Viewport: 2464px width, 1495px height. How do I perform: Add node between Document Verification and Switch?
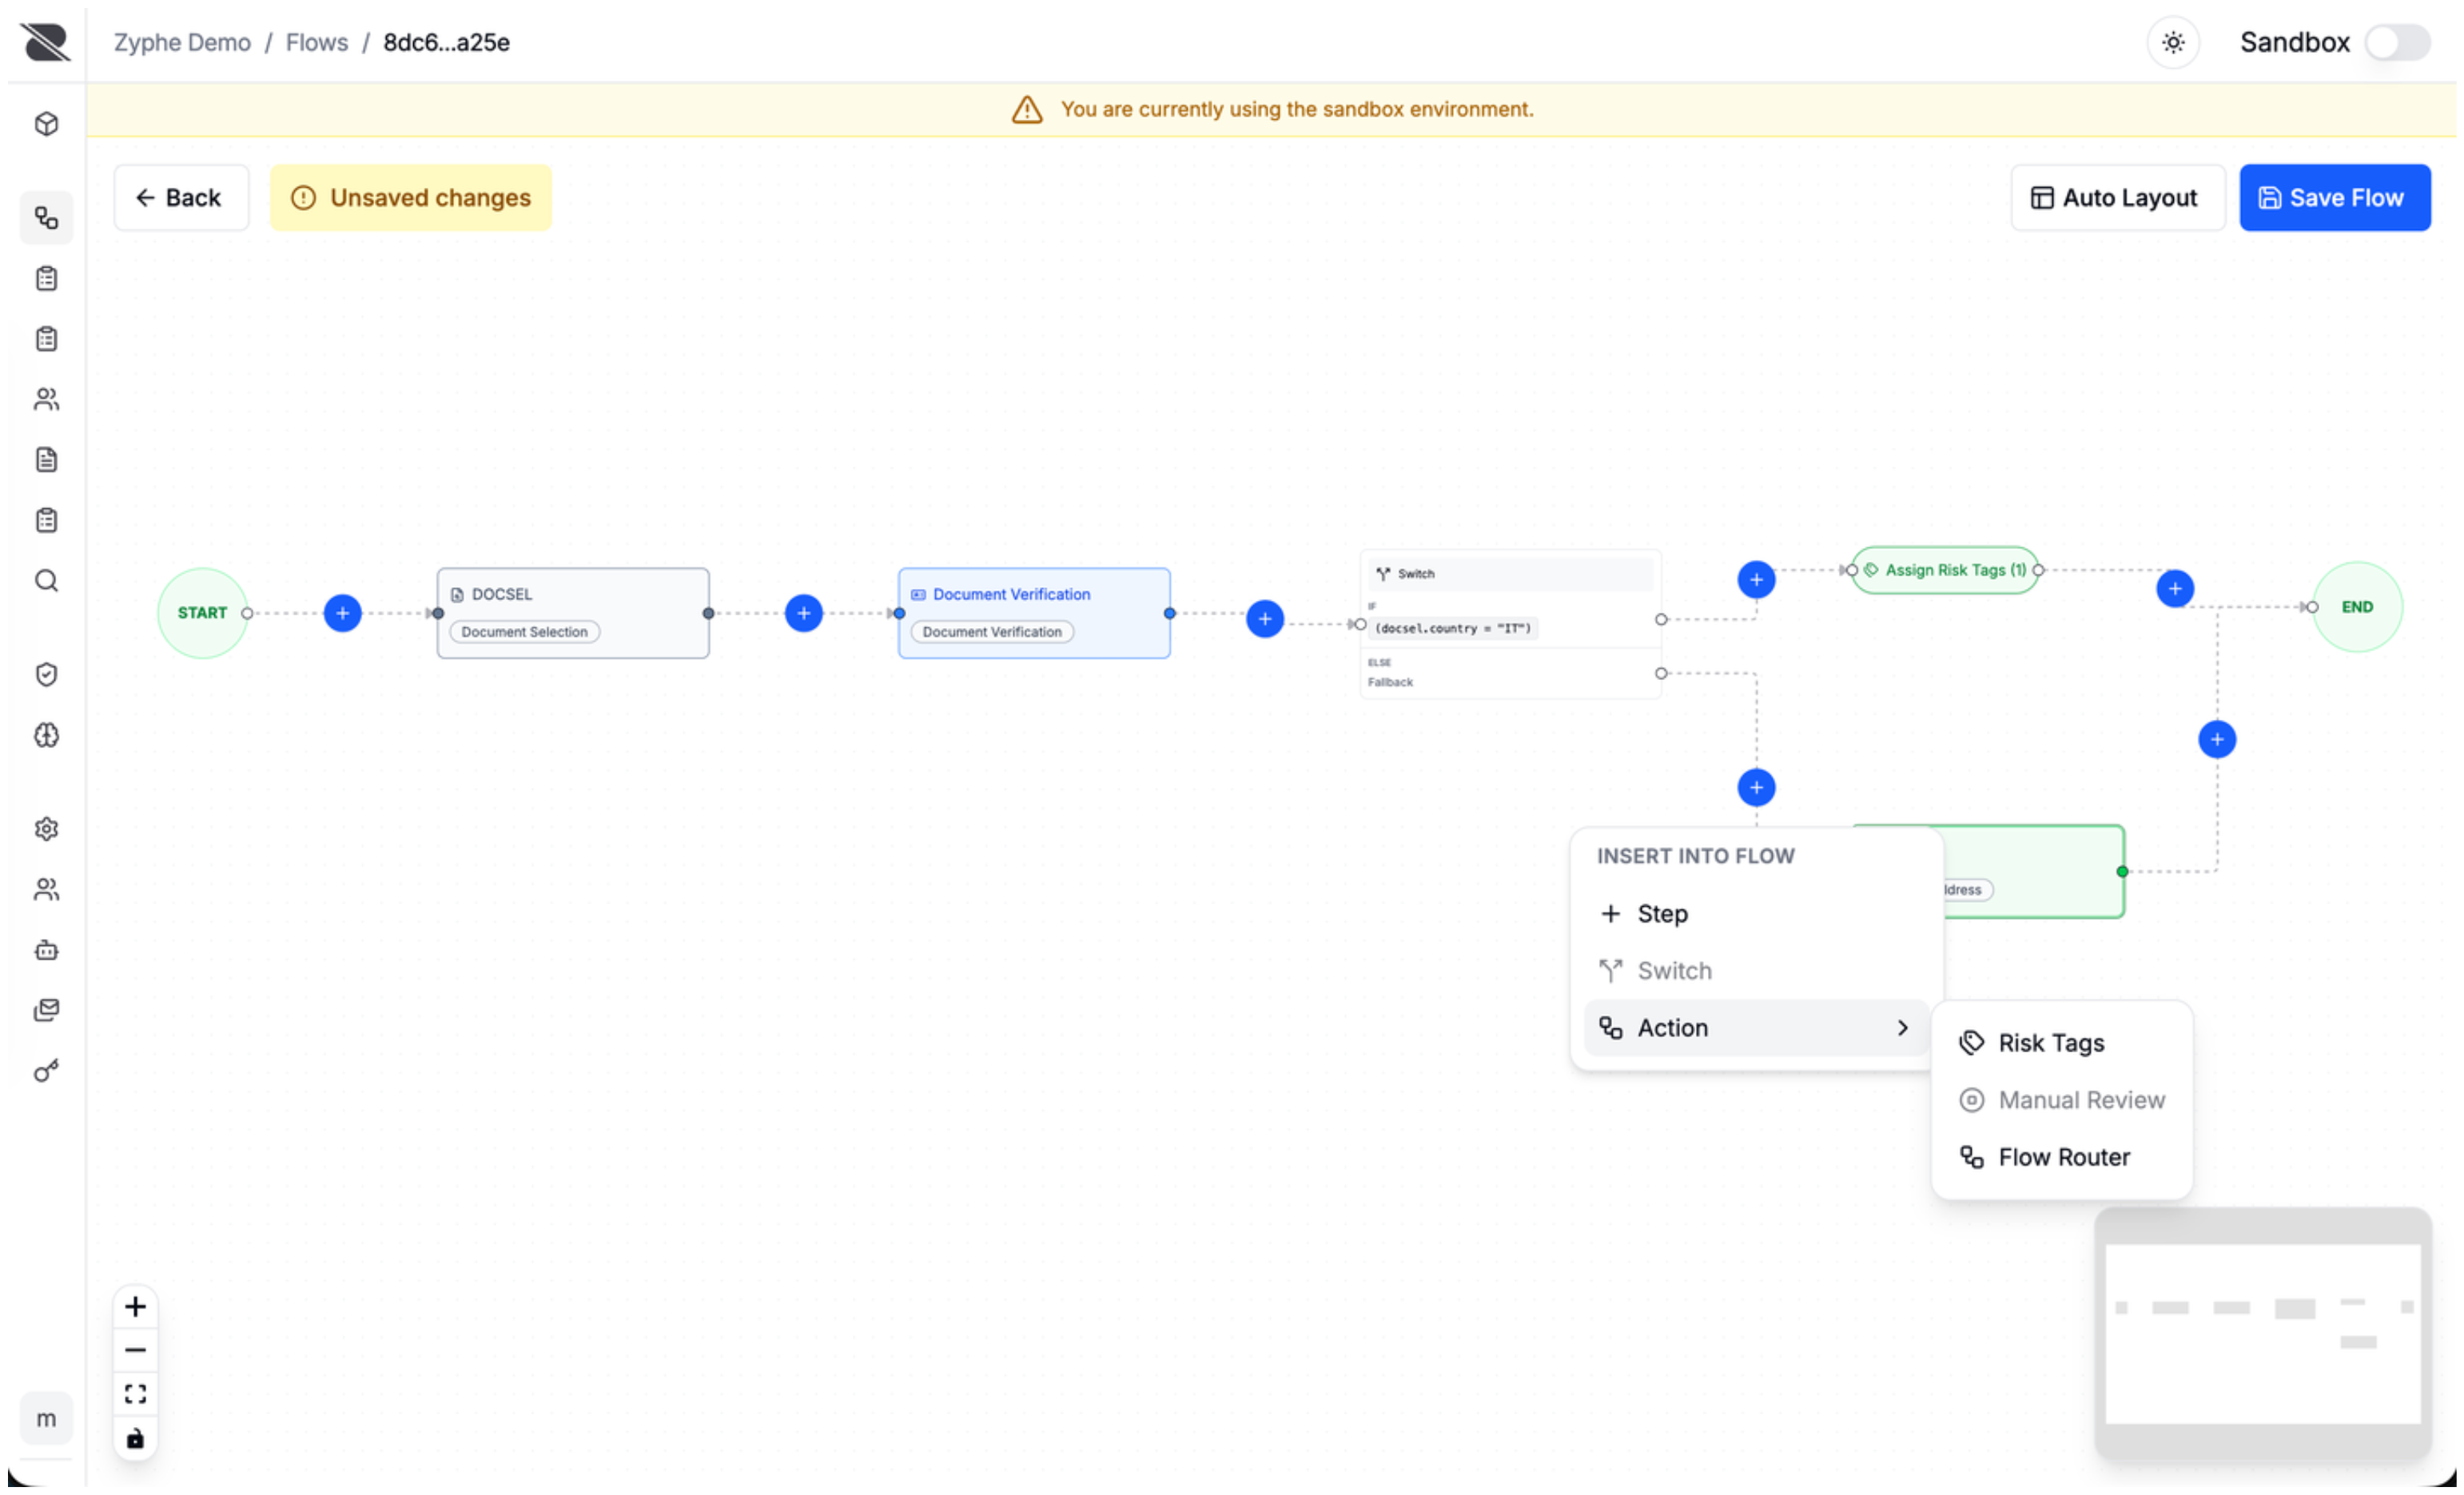pyautogui.click(x=1265, y=619)
